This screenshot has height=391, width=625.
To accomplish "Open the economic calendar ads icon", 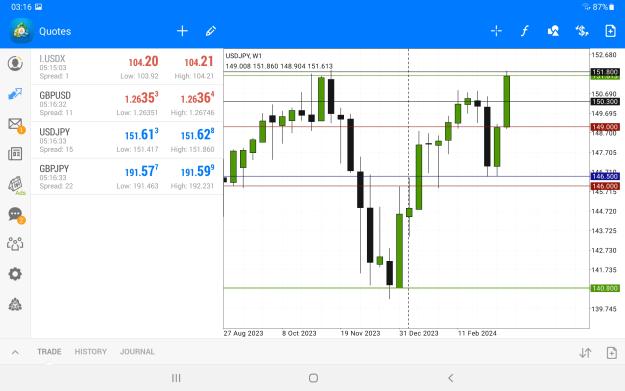I will pos(16,185).
